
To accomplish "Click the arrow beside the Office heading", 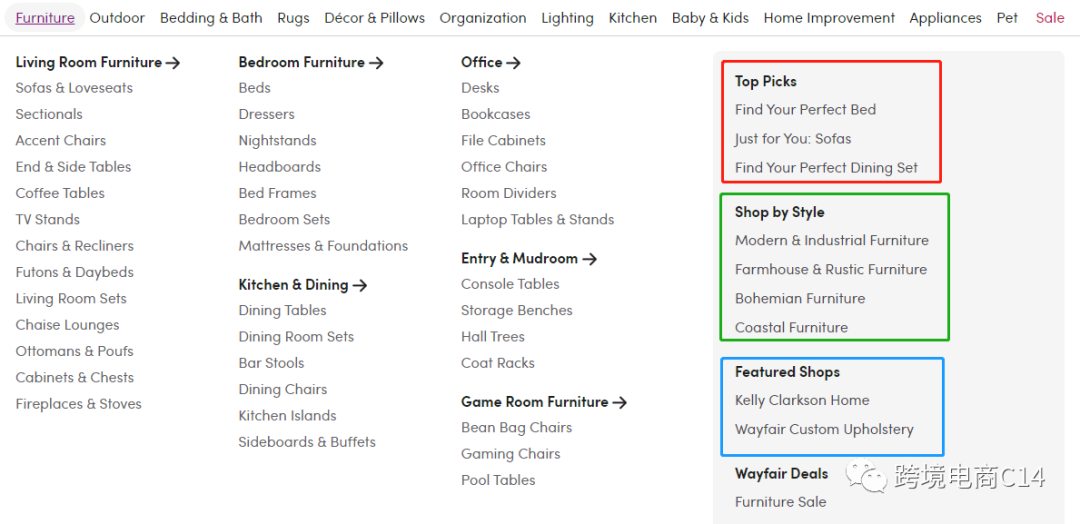I will pos(514,63).
